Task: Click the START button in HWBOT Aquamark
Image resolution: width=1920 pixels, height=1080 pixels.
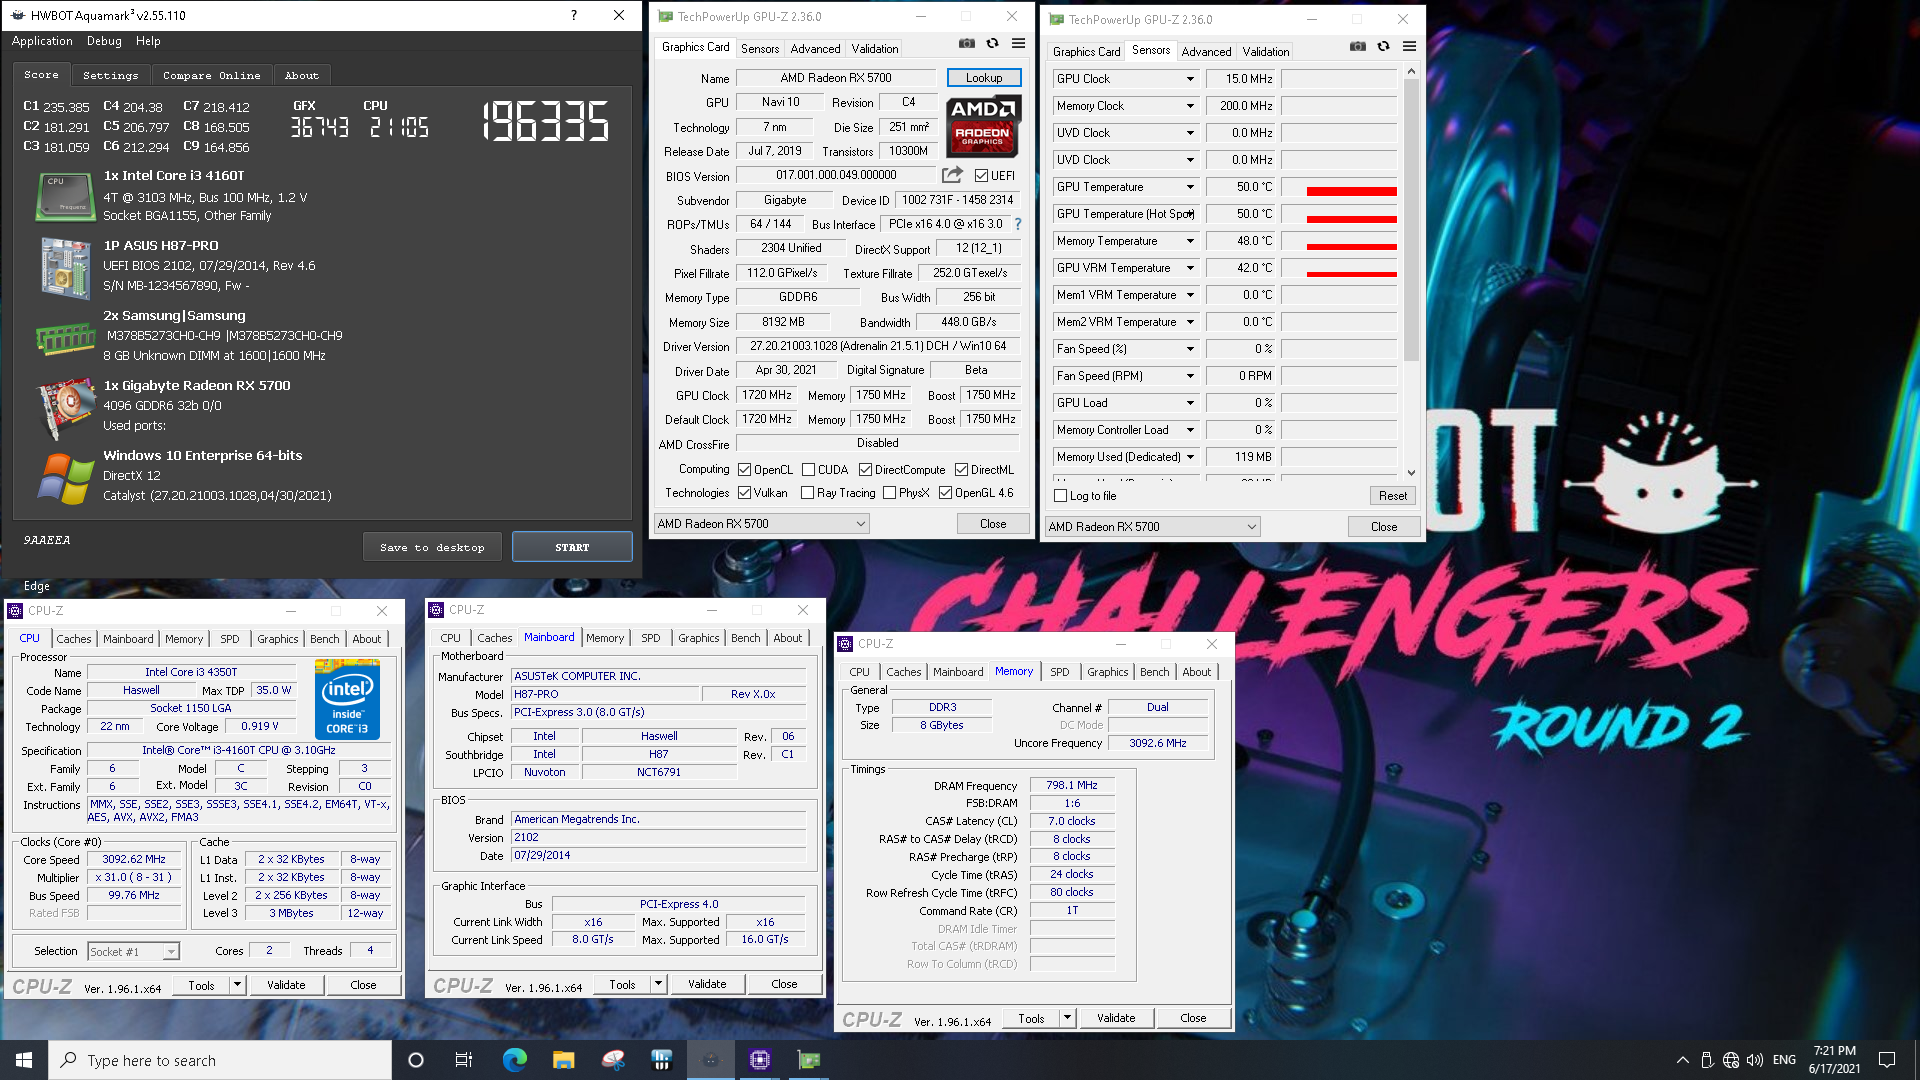Action: point(572,547)
